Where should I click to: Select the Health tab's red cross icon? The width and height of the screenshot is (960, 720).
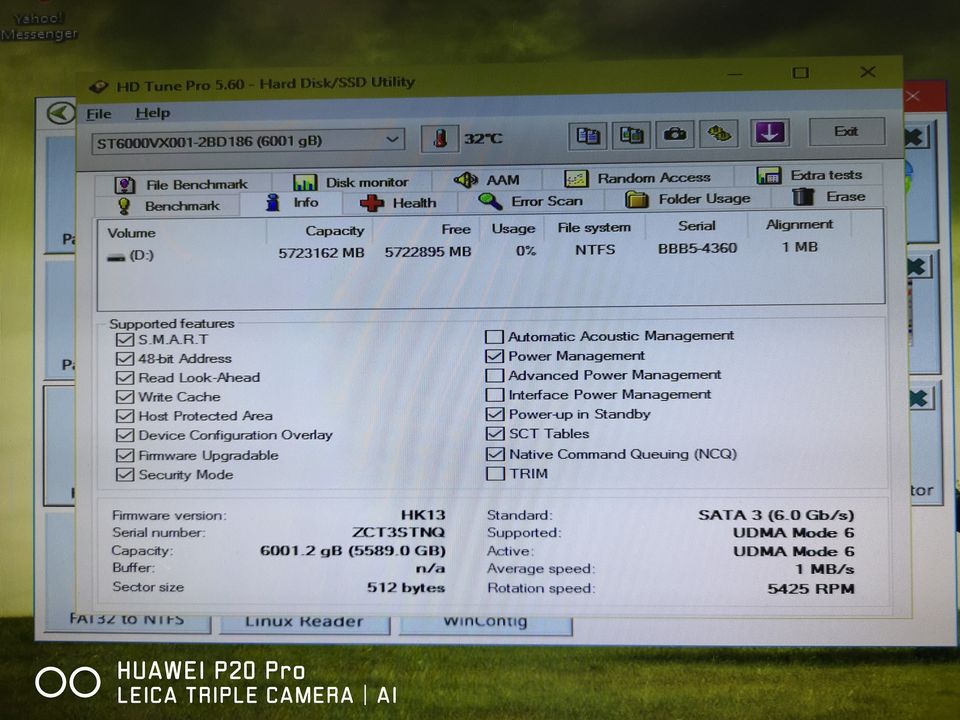pyautogui.click(x=372, y=202)
